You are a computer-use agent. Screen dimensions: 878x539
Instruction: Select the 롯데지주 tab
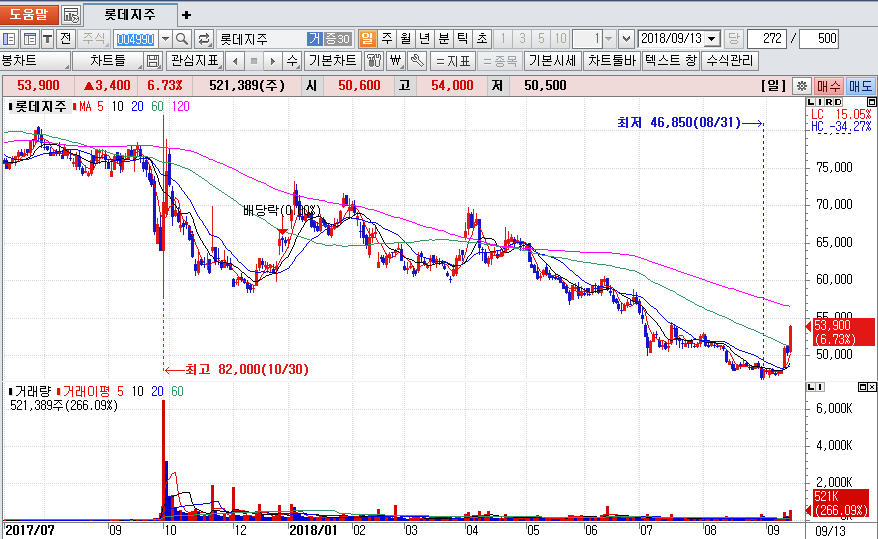[x=130, y=15]
